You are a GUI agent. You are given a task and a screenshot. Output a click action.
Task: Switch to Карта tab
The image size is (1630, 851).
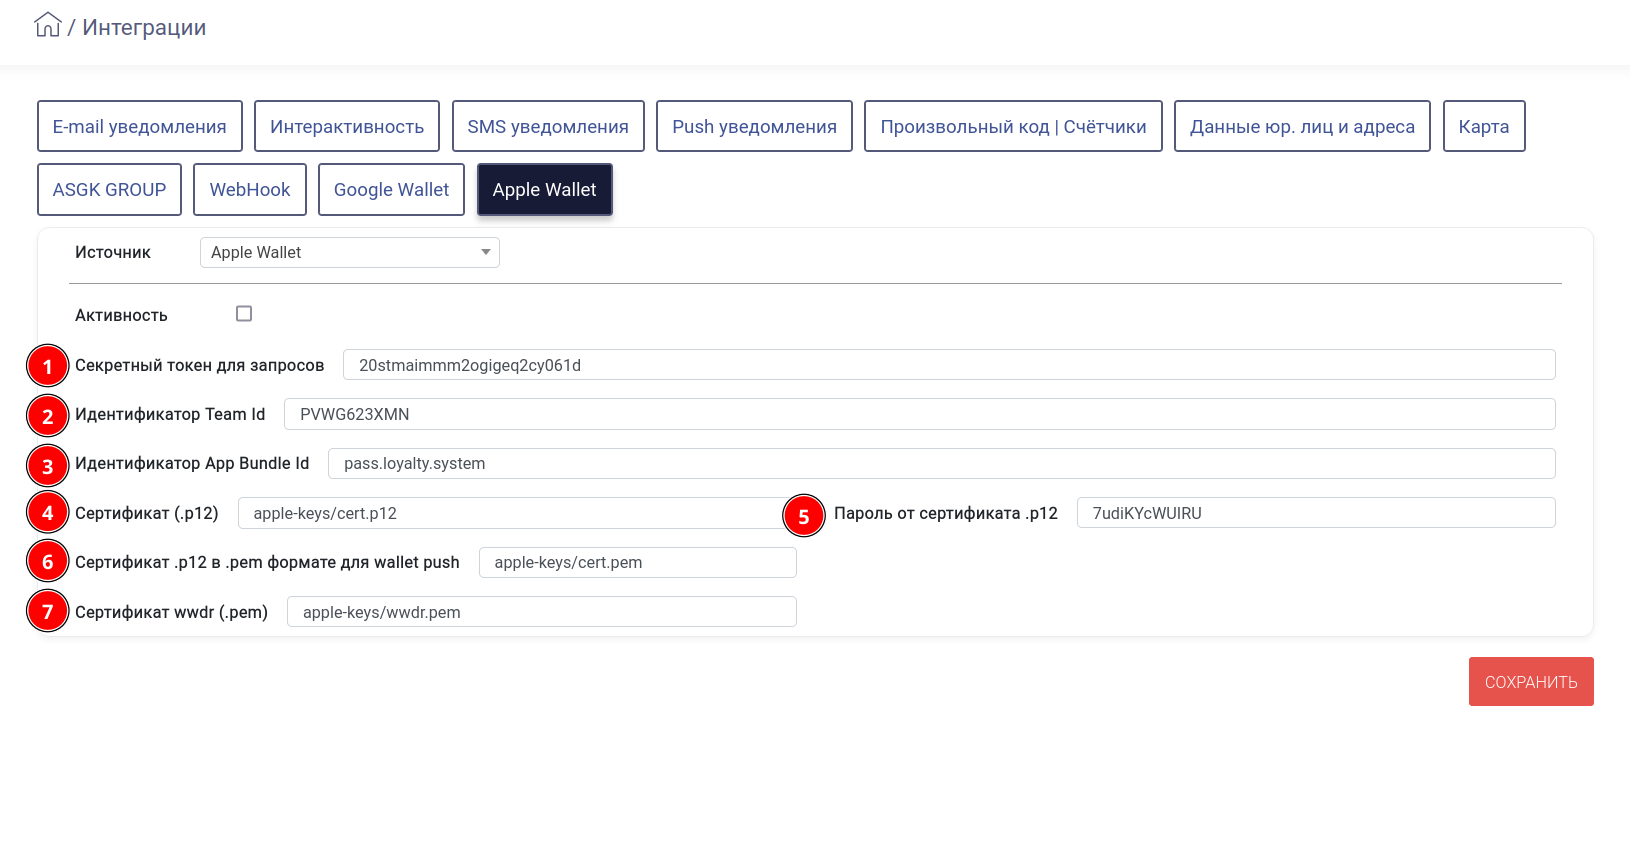coord(1484,126)
